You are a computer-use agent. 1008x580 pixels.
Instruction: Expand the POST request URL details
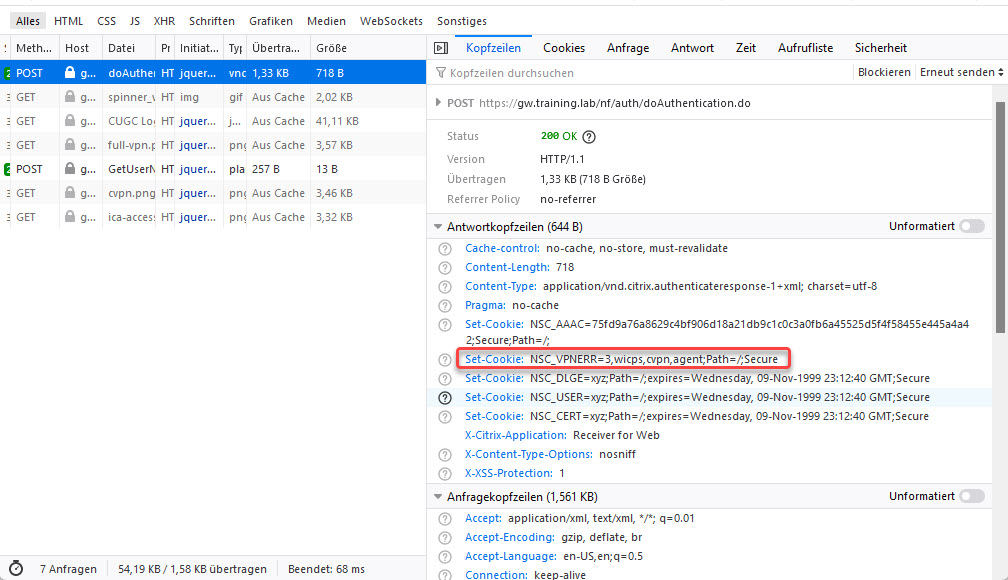pos(438,102)
